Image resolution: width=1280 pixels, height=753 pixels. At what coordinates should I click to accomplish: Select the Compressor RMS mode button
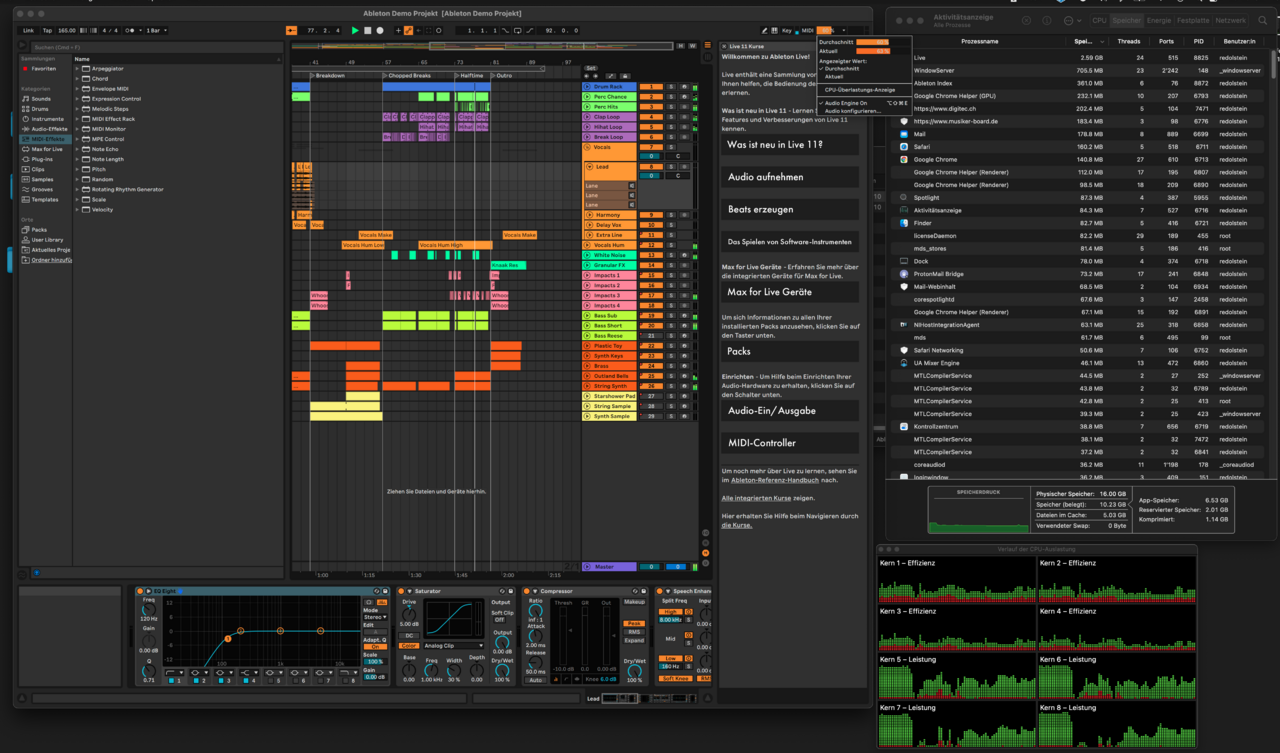(x=634, y=632)
